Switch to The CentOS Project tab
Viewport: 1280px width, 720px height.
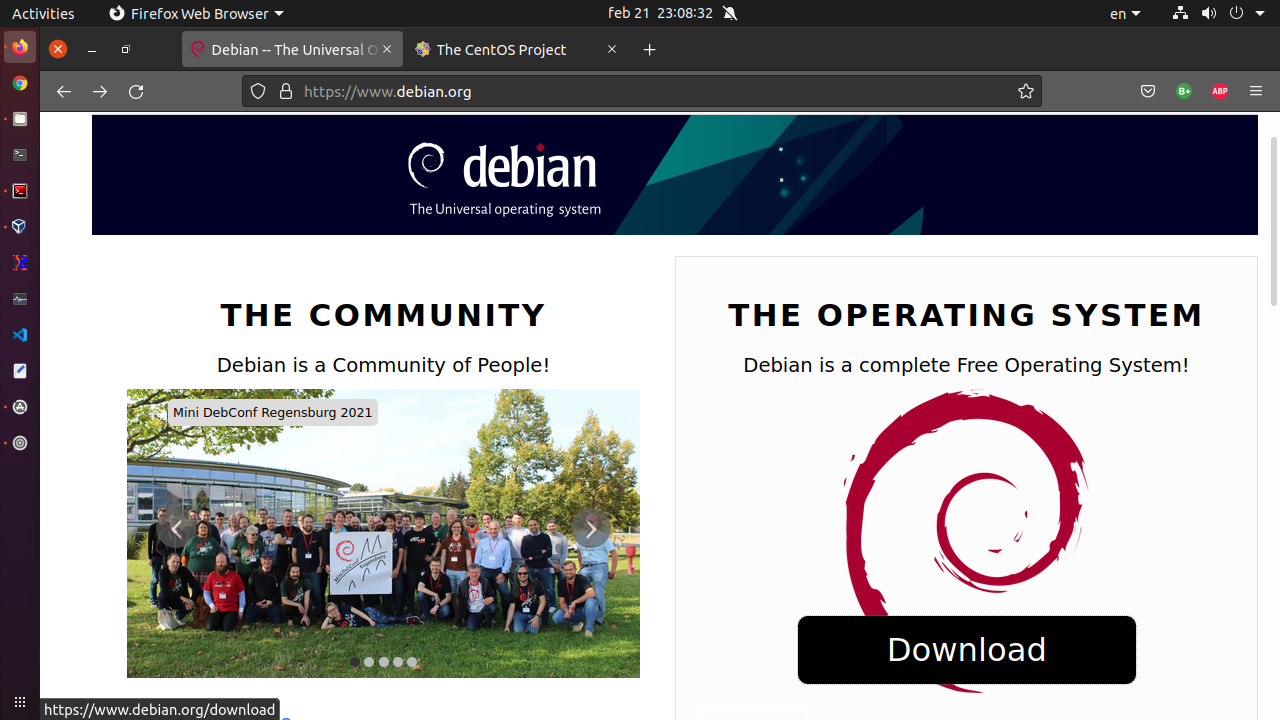click(x=501, y=49)
